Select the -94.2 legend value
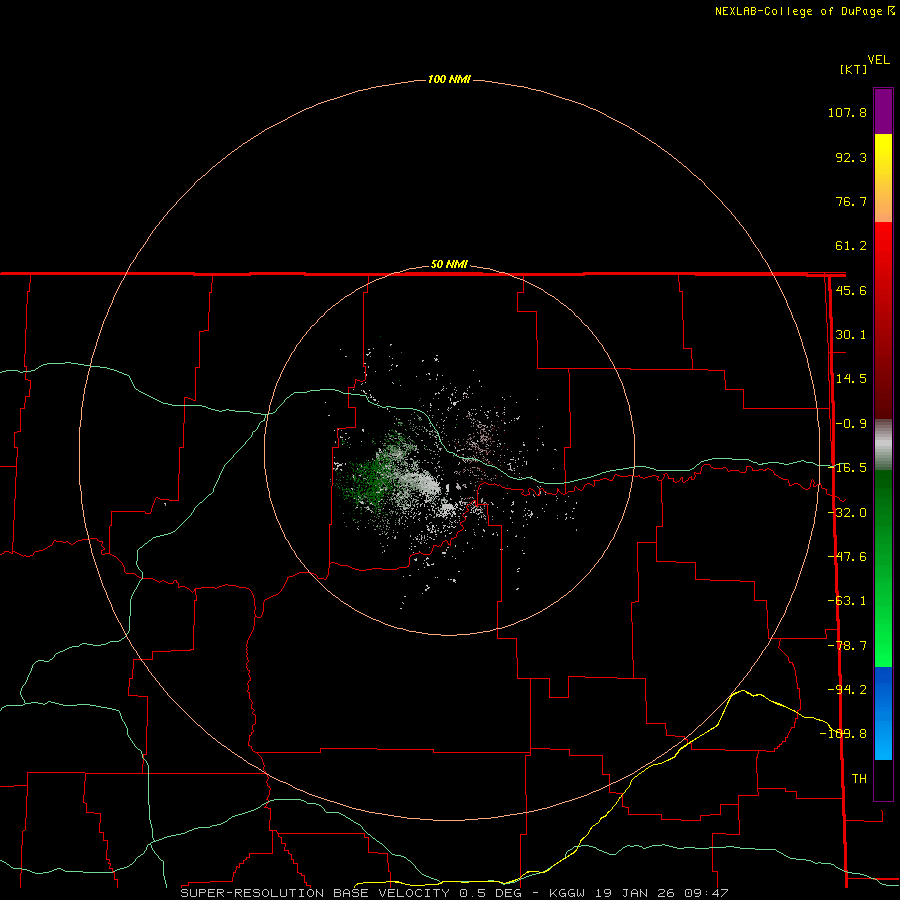This screenshot has height=900, width=900. (x=847, y=689)
